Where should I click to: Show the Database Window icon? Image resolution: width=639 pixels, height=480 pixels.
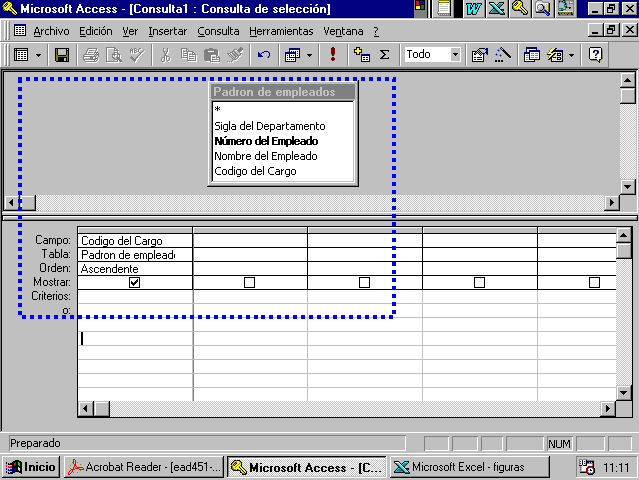point(531,55)
